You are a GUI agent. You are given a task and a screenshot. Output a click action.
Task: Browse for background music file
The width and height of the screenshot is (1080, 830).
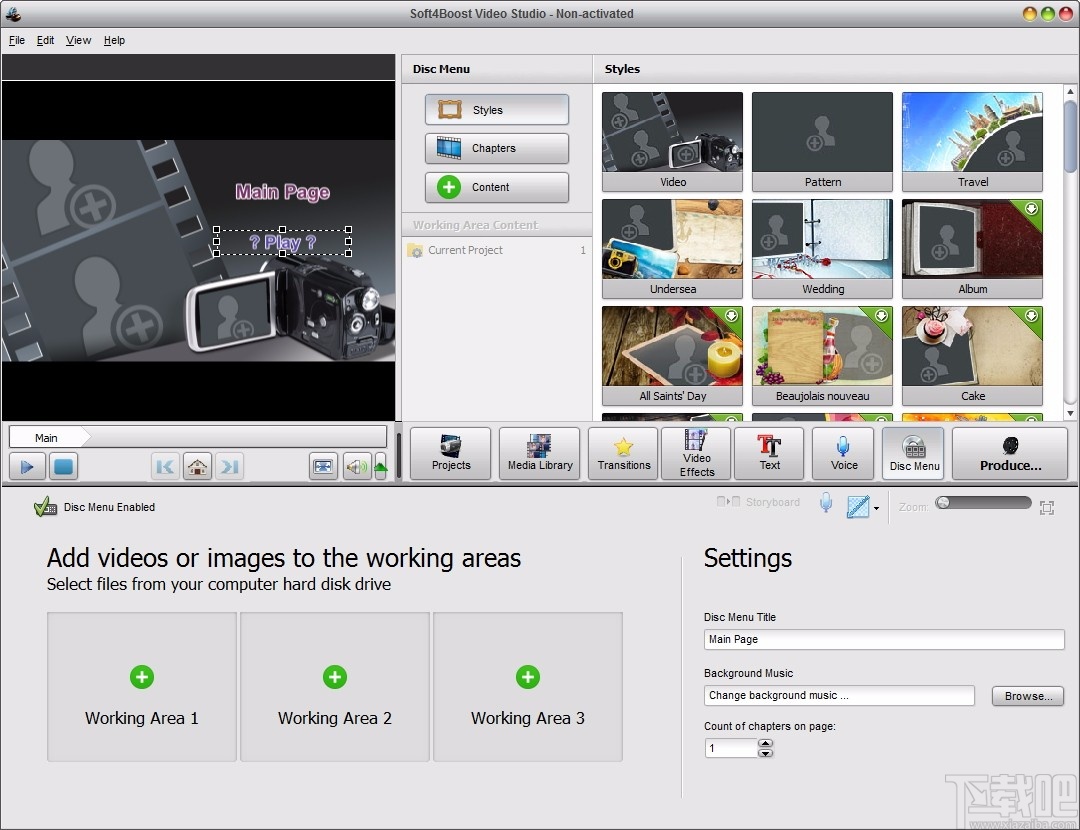point(1027,695)
